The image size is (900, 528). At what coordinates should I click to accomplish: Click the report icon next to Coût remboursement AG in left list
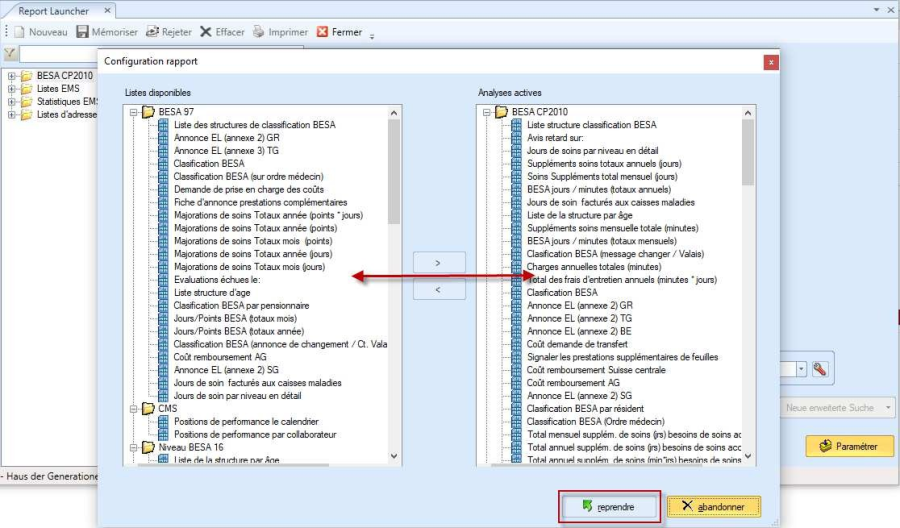click(164, 357)
